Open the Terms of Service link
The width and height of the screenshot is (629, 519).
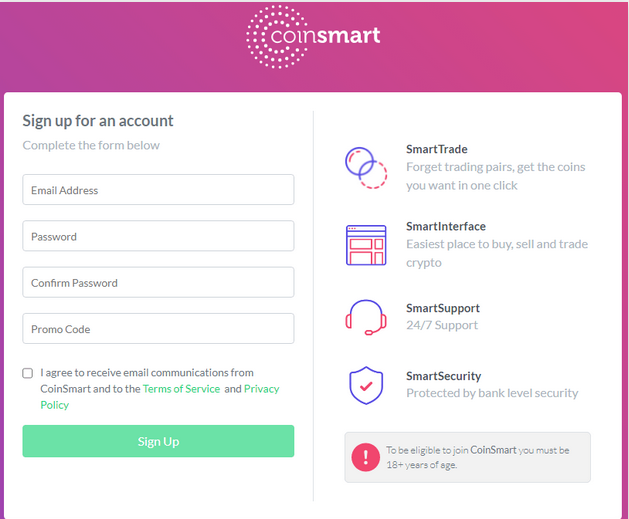point(181,389)
